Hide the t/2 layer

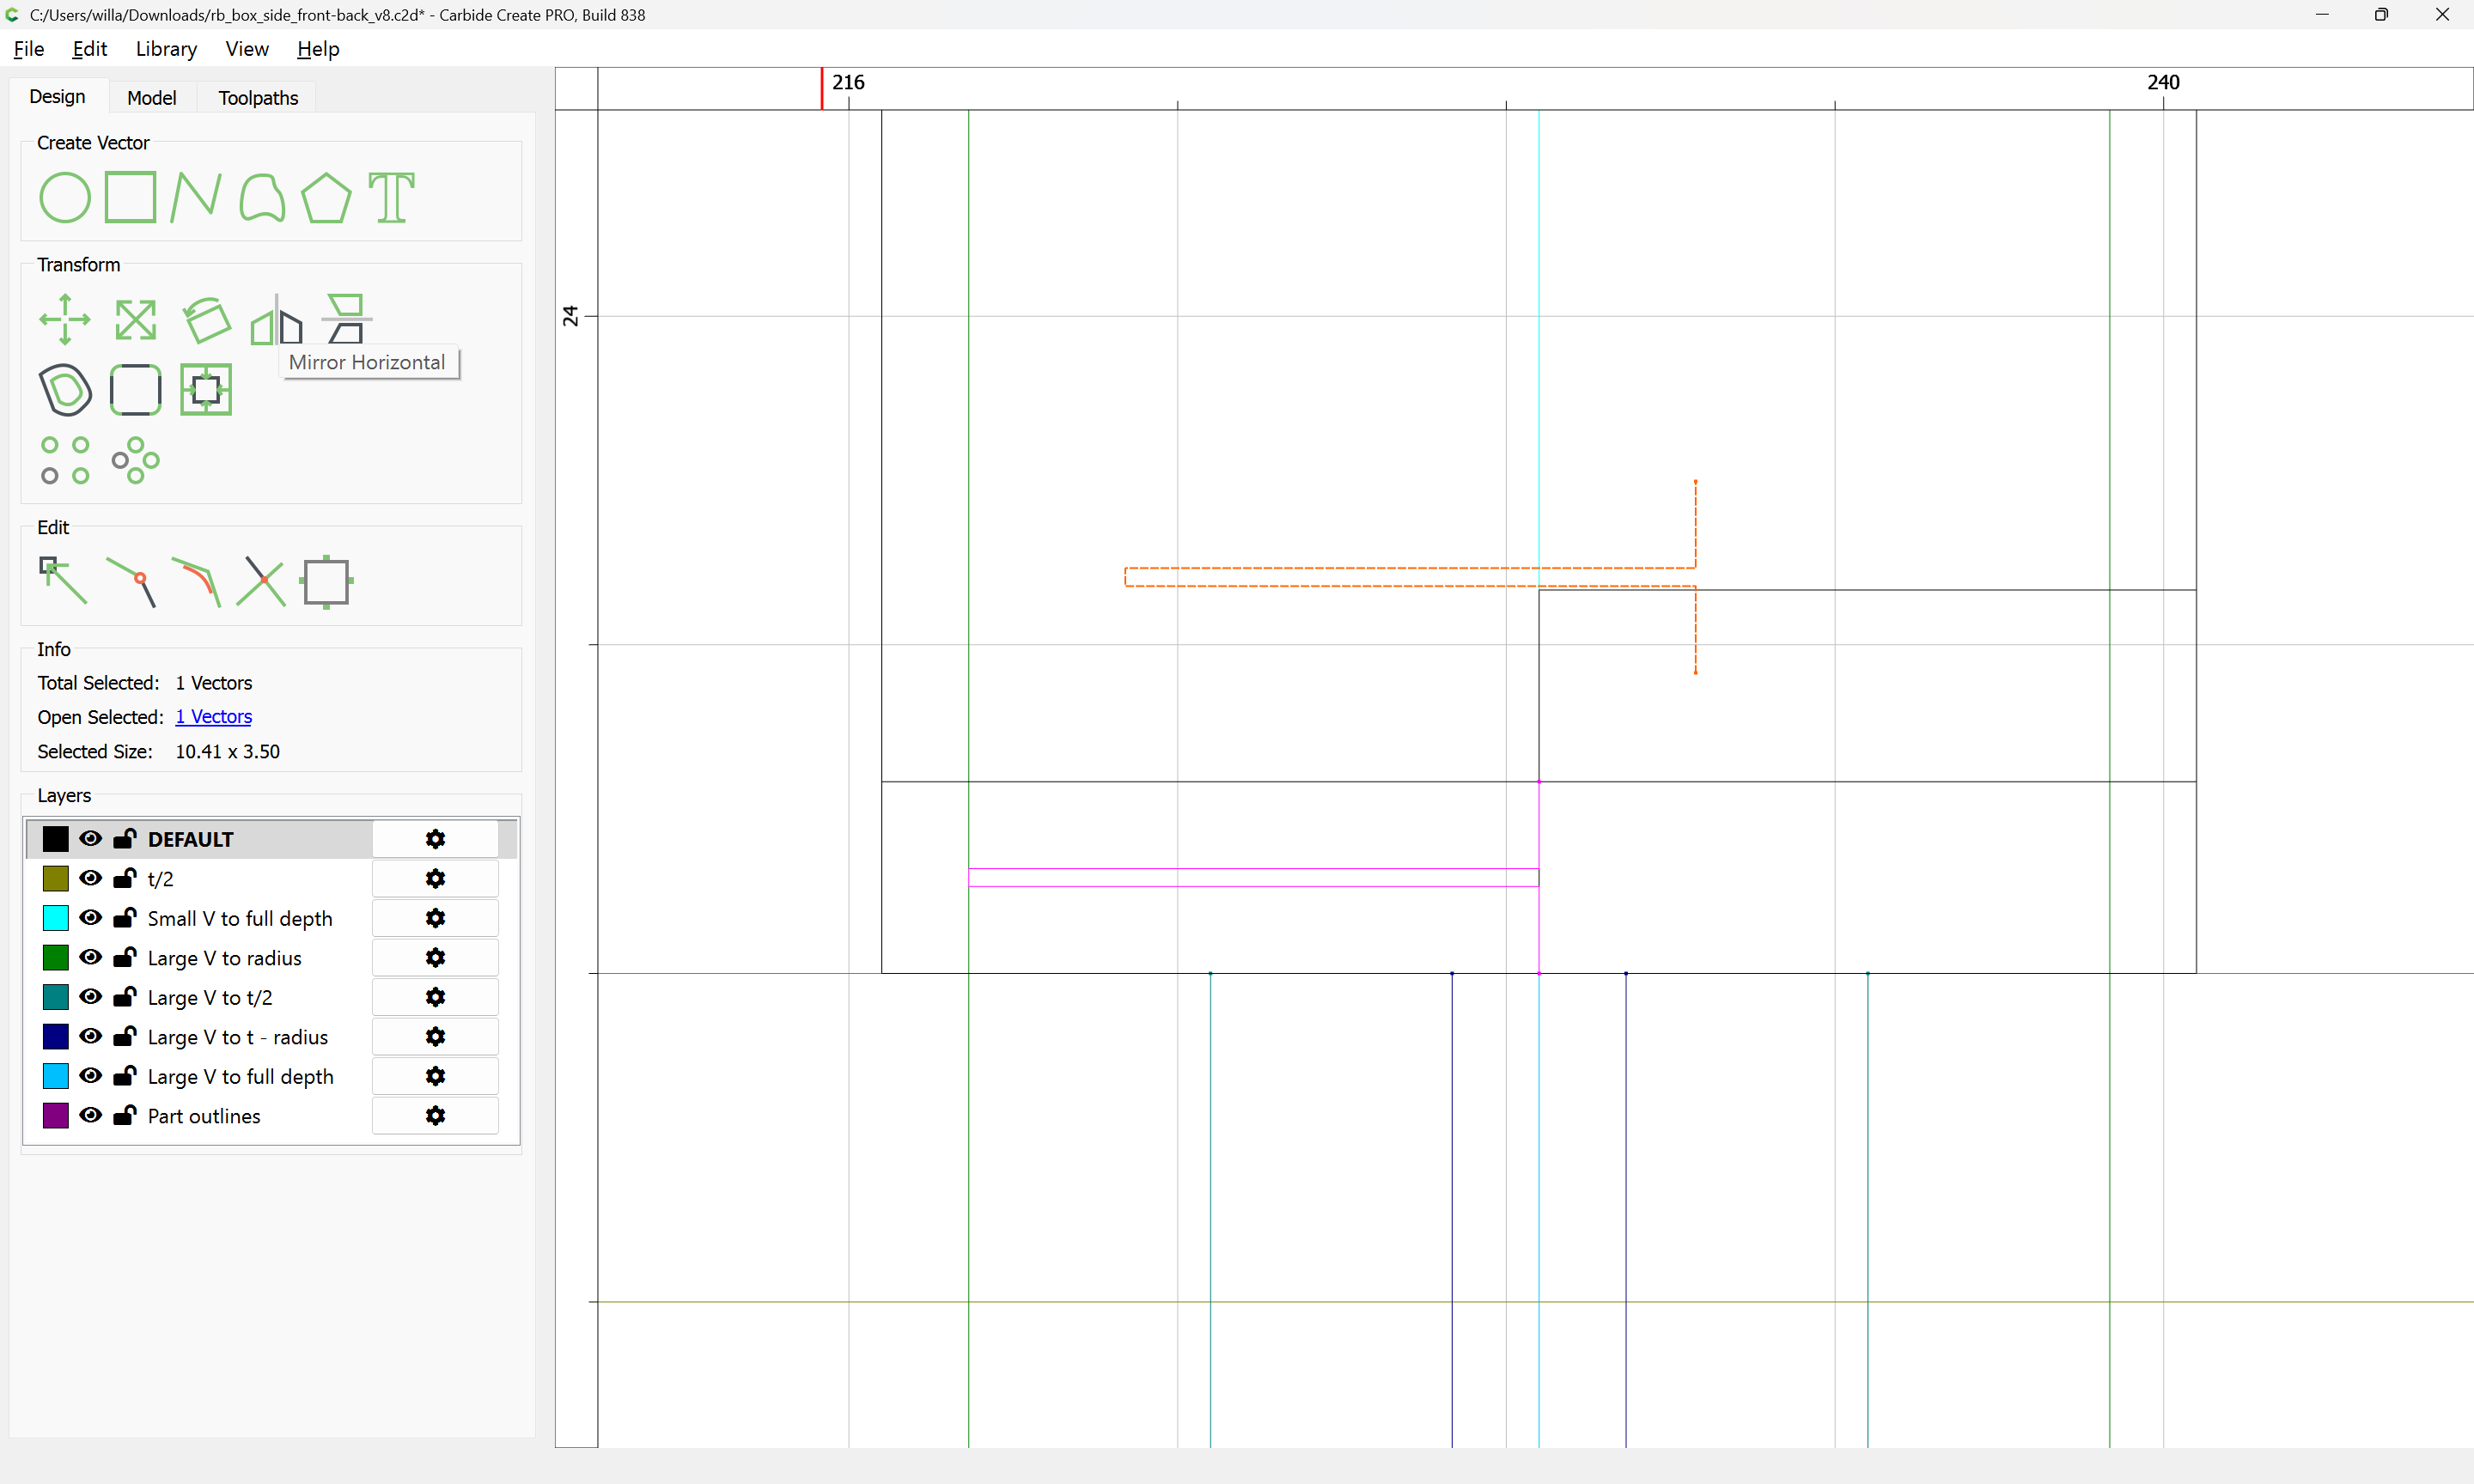pyautogui.click(x=91, y=878)
